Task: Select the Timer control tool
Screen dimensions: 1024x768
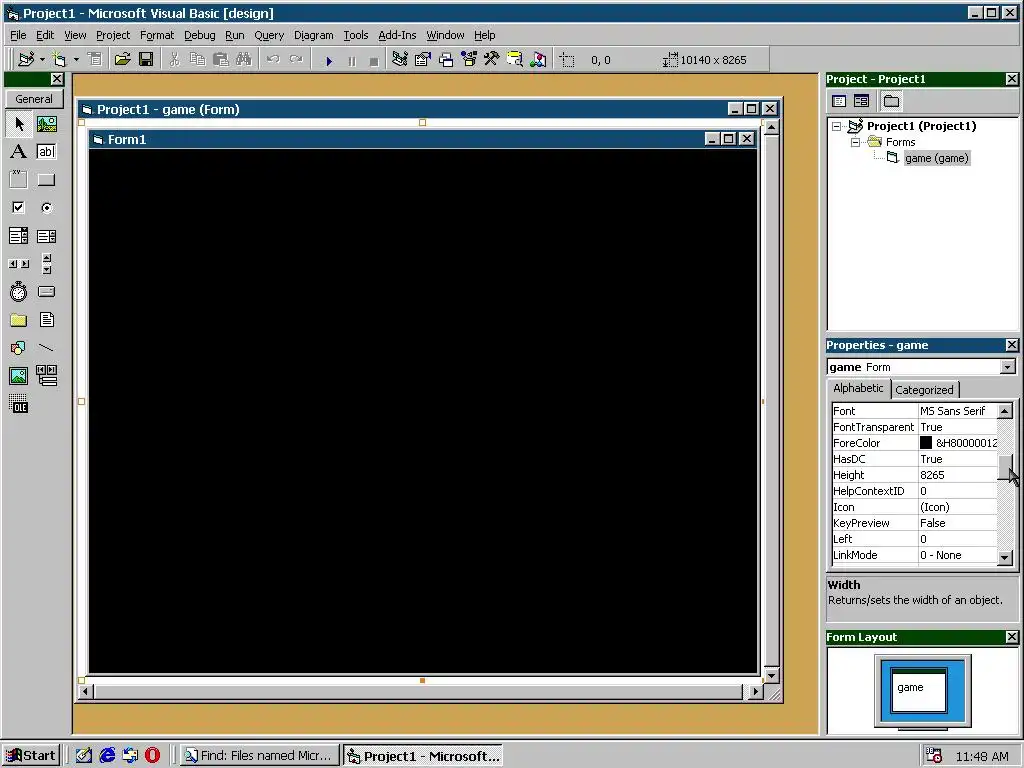Action: coord(19,291)
